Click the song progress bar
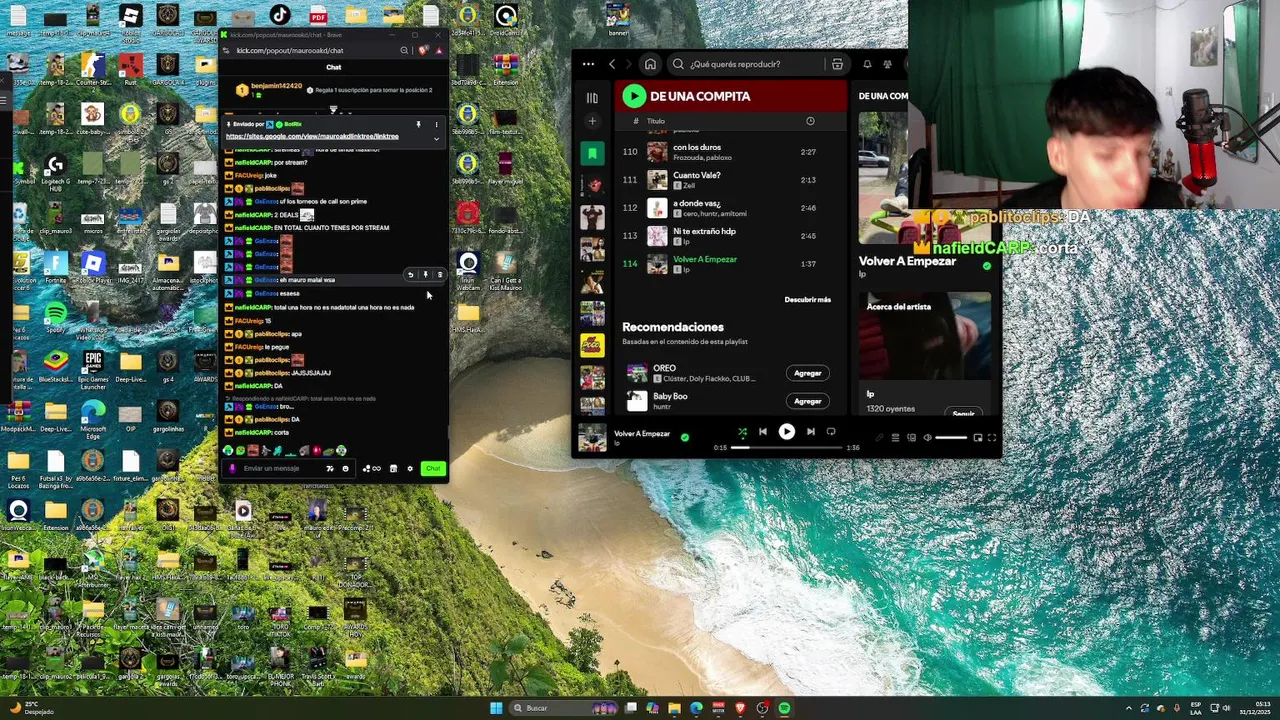The height and width of the screenshot is (720, 1280). [788, 447]
